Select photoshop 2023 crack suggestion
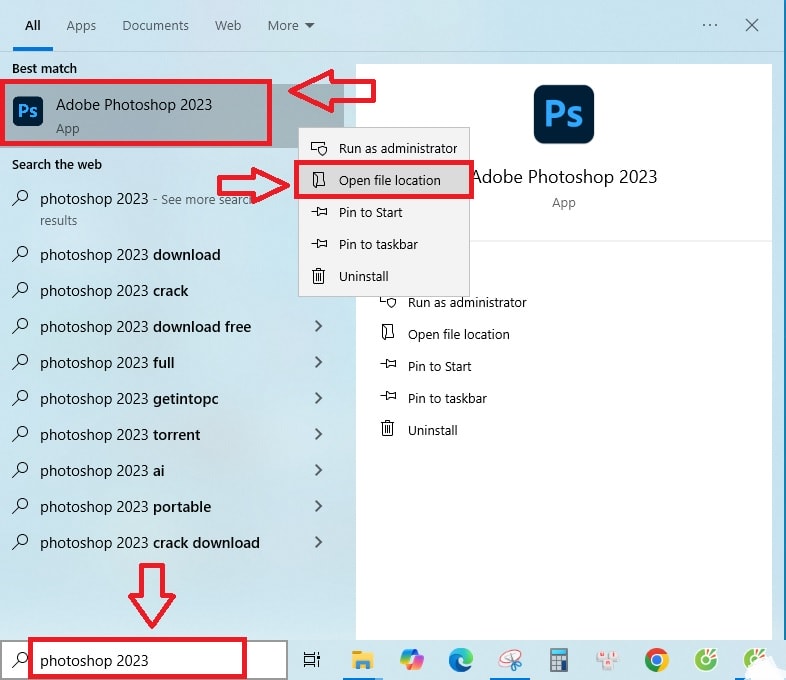The width and height of the screenshot is (786, 680). (114, 291)
